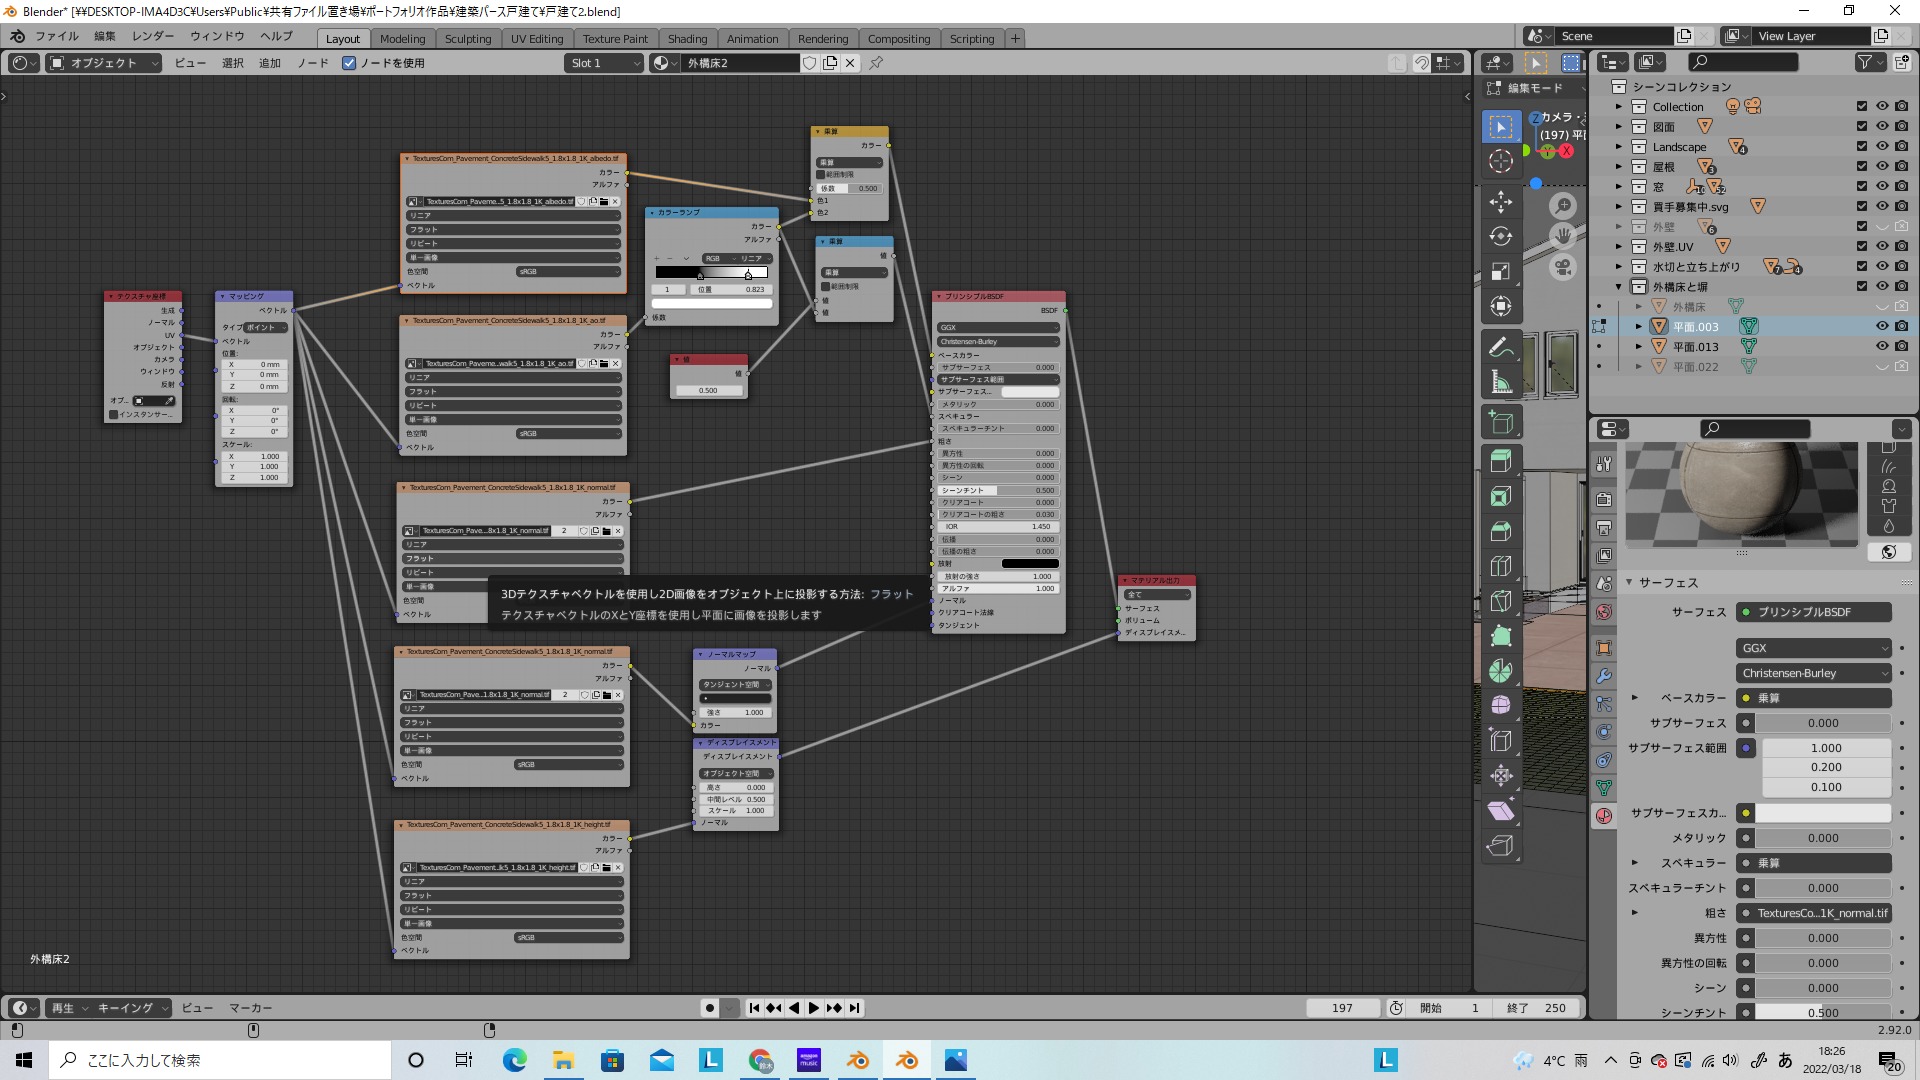
Task: Hide the 平面.003 object with eye icon
Action: [1881, 327]
